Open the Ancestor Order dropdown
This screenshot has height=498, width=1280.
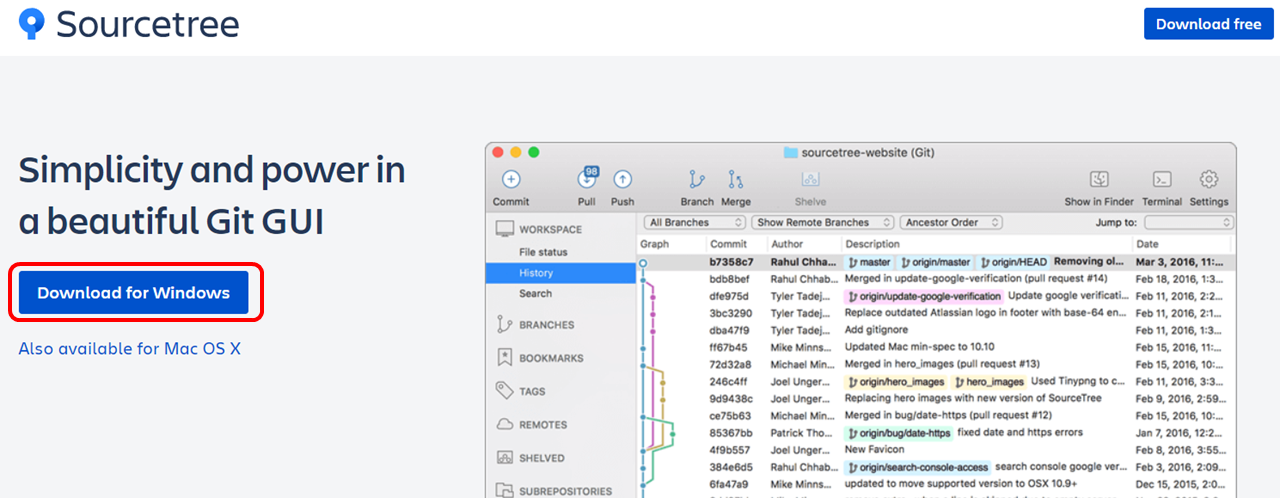click(952, 222)
